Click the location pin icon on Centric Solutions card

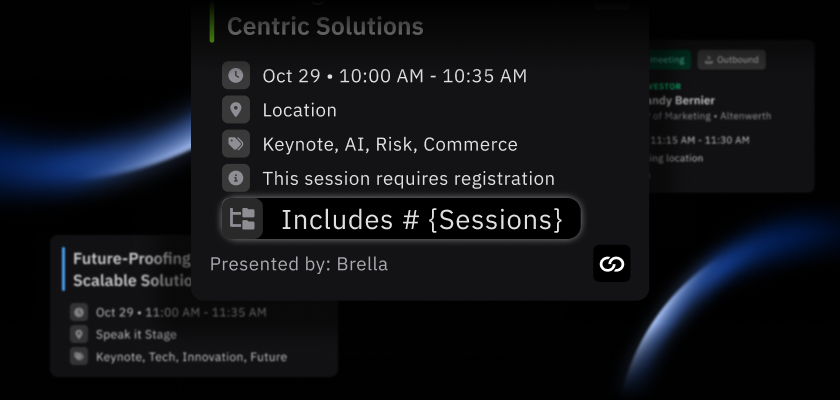point(235,110)
